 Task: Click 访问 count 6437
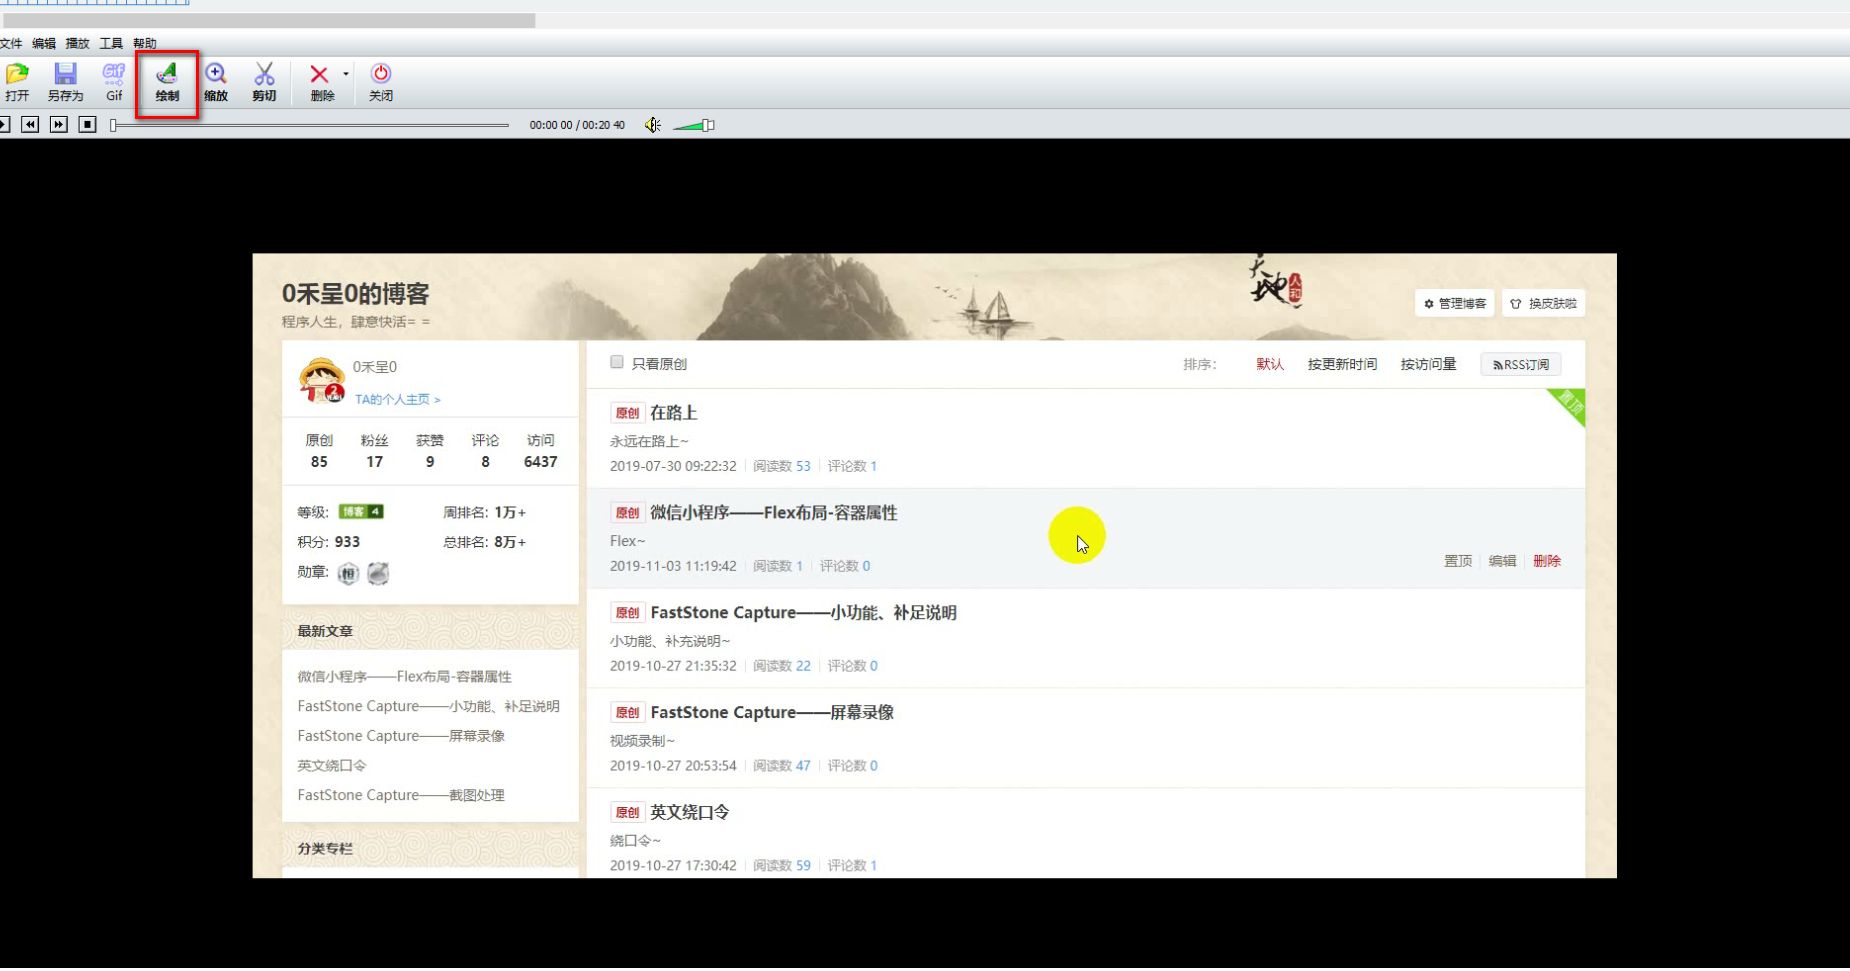[x=540, y=461]
